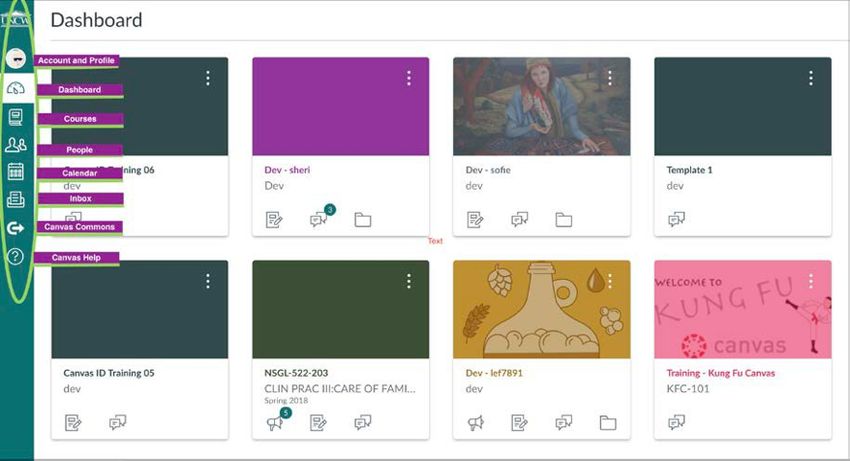The height and width of the screenshot is (461, 850).
Task: Open the Dev - sofie course link
Action: point(488,170)
